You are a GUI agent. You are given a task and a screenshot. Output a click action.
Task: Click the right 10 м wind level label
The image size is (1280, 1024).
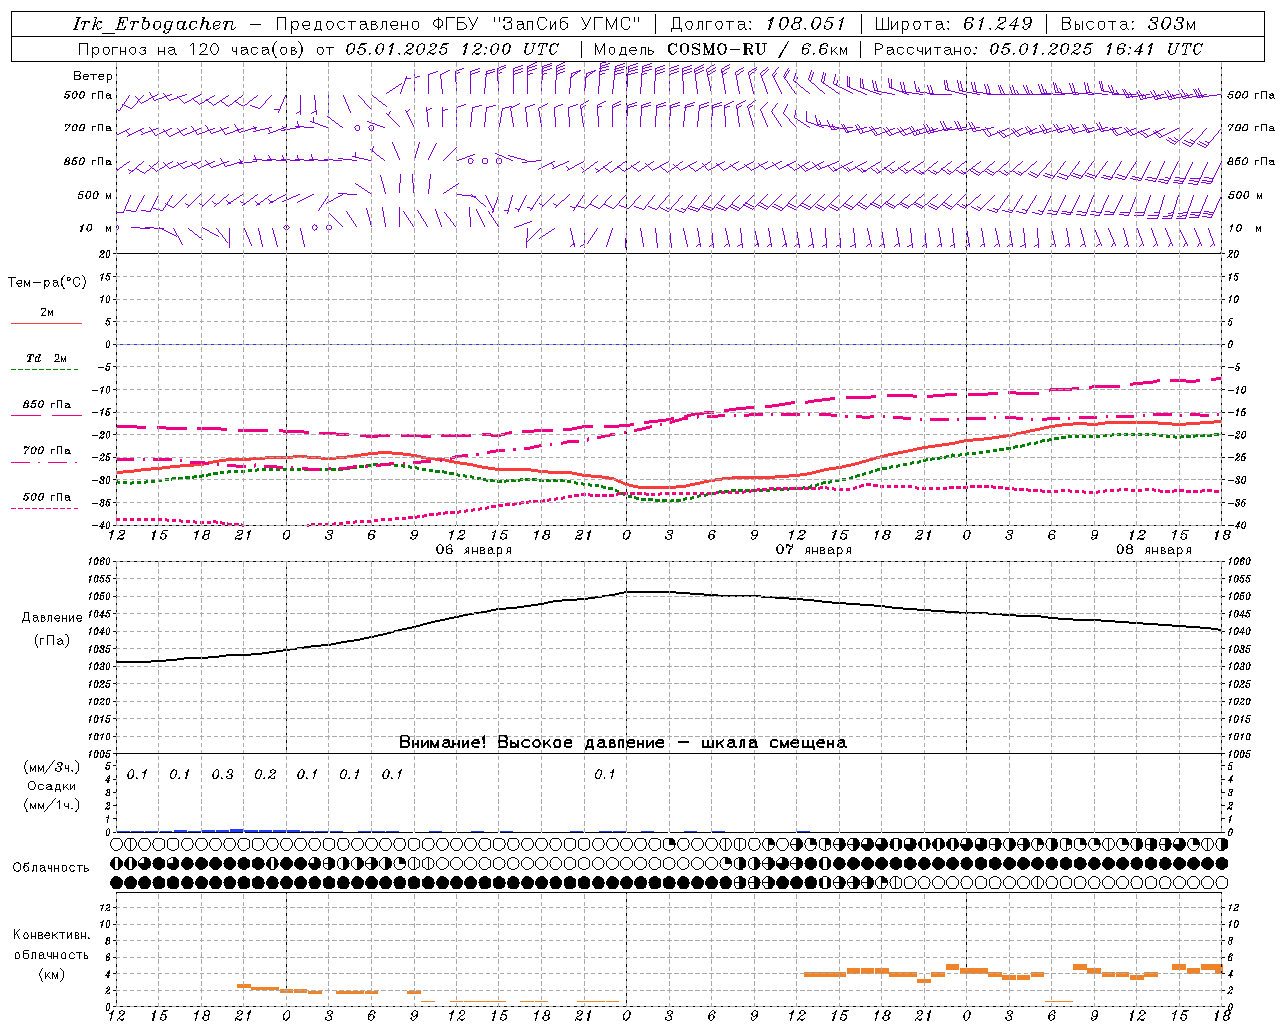click(1245, 228)
